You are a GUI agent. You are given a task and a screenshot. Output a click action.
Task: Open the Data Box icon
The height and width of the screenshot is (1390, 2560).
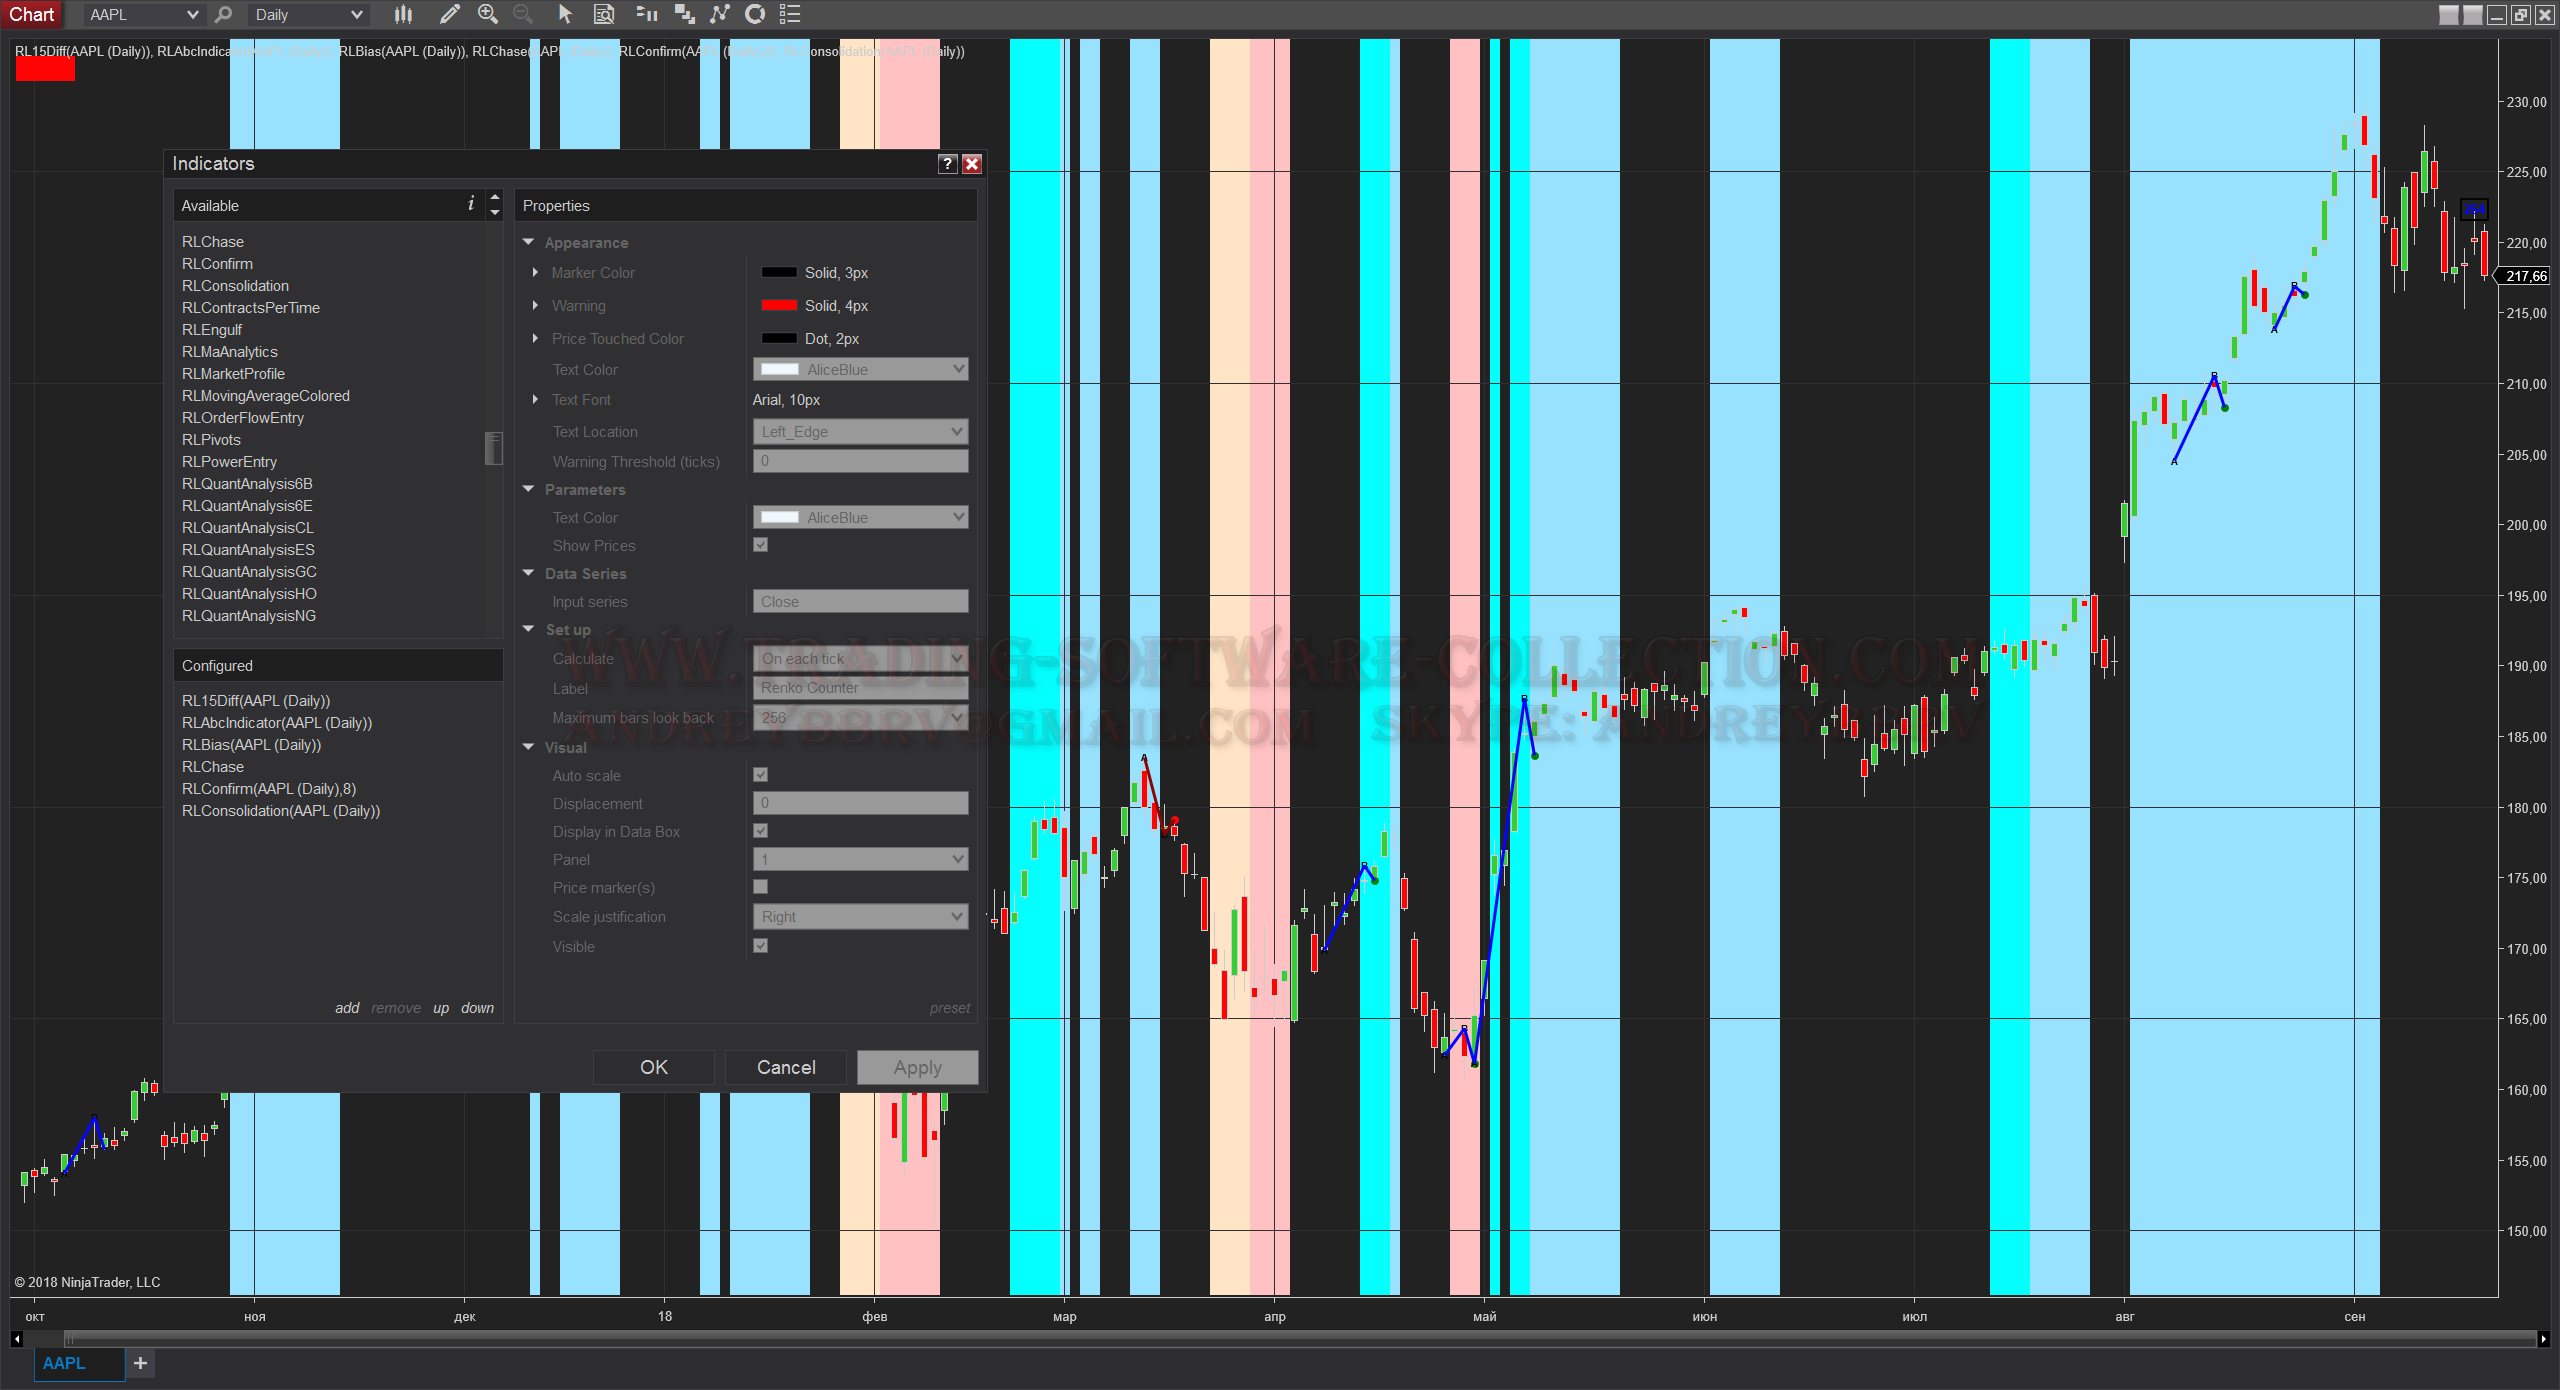(x=604, y=14)
